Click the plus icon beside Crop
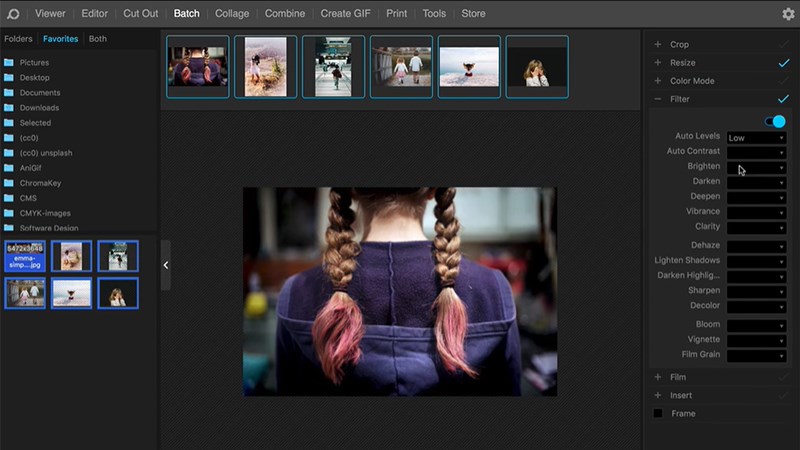The image size is (800, 450). click(x=657, y=45)
